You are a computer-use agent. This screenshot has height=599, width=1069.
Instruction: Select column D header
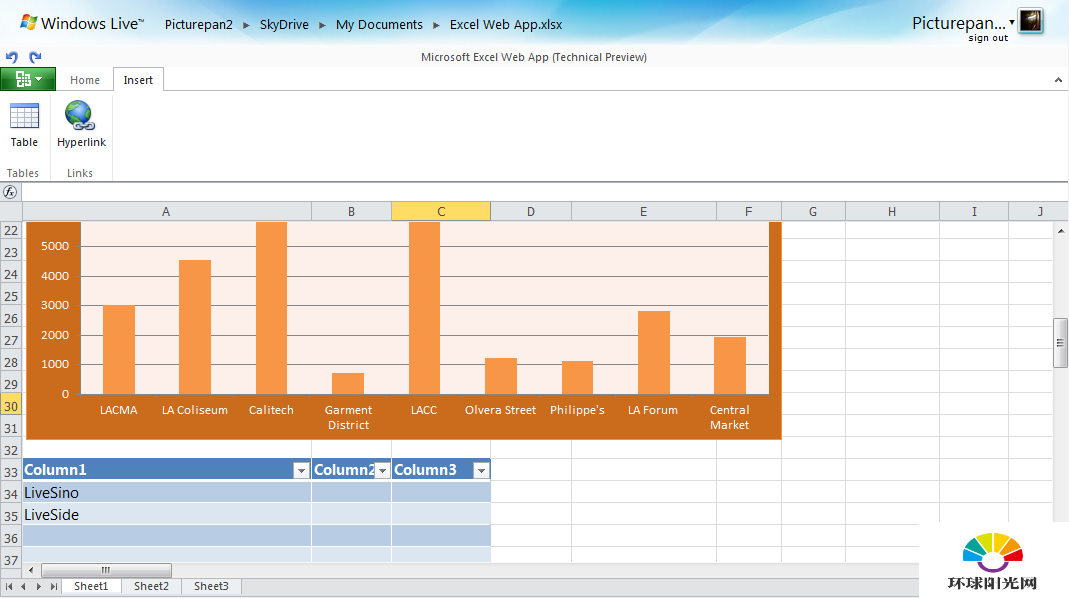531,212
